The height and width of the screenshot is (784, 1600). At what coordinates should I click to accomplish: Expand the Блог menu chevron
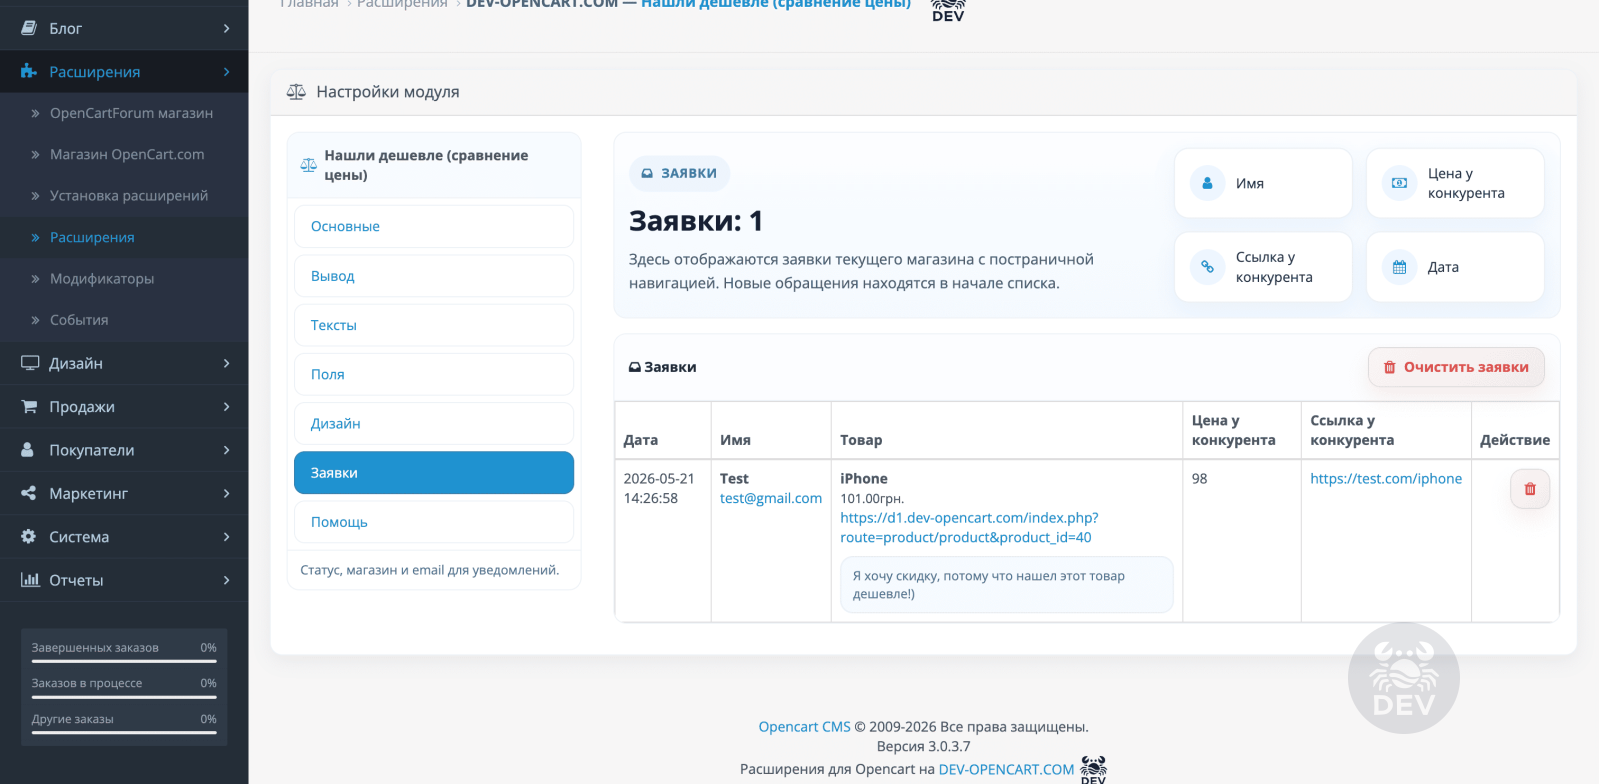(x=227, y=28)
